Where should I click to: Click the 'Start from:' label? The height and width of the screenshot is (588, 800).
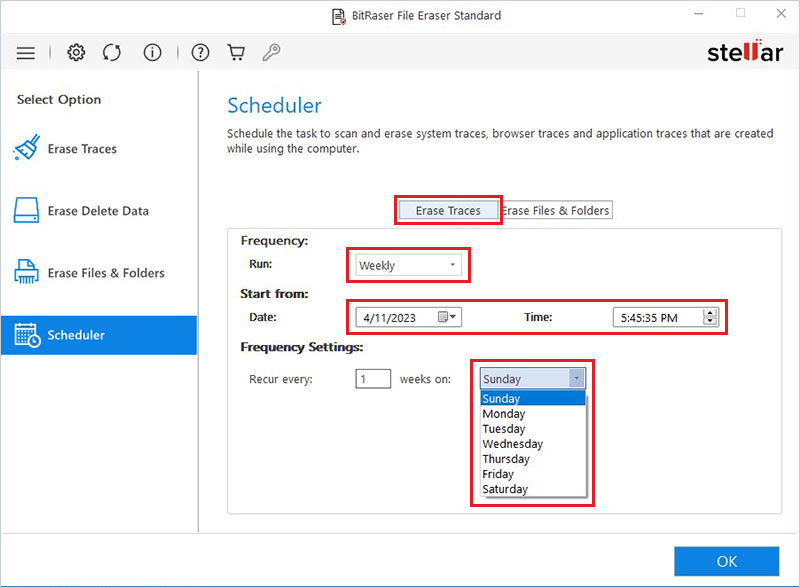[x=274, y=293]
